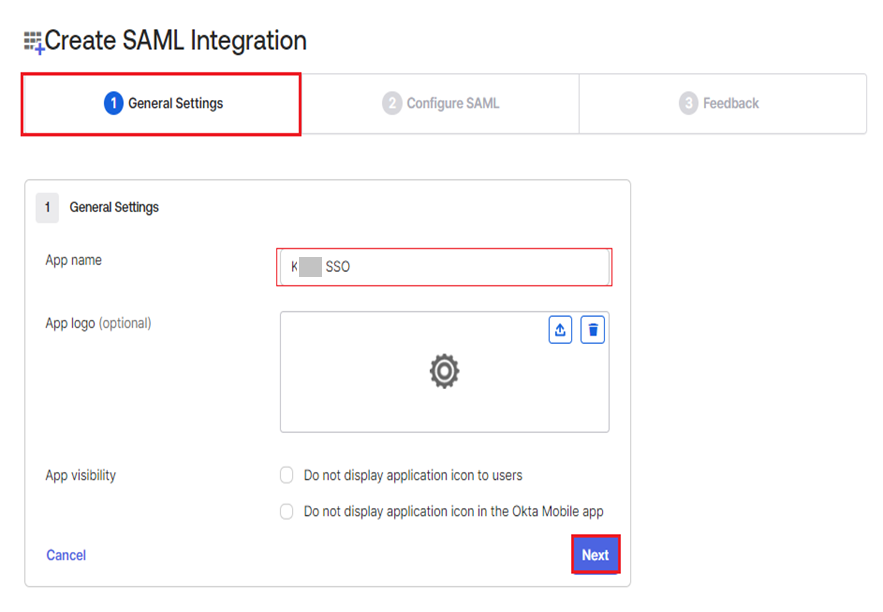Click the Next button

(595, 554)
